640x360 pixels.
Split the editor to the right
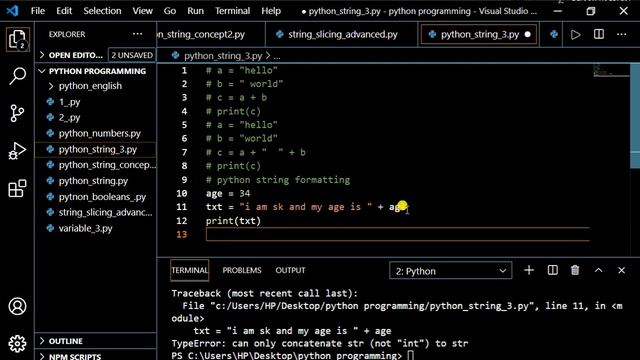point(599,34)
